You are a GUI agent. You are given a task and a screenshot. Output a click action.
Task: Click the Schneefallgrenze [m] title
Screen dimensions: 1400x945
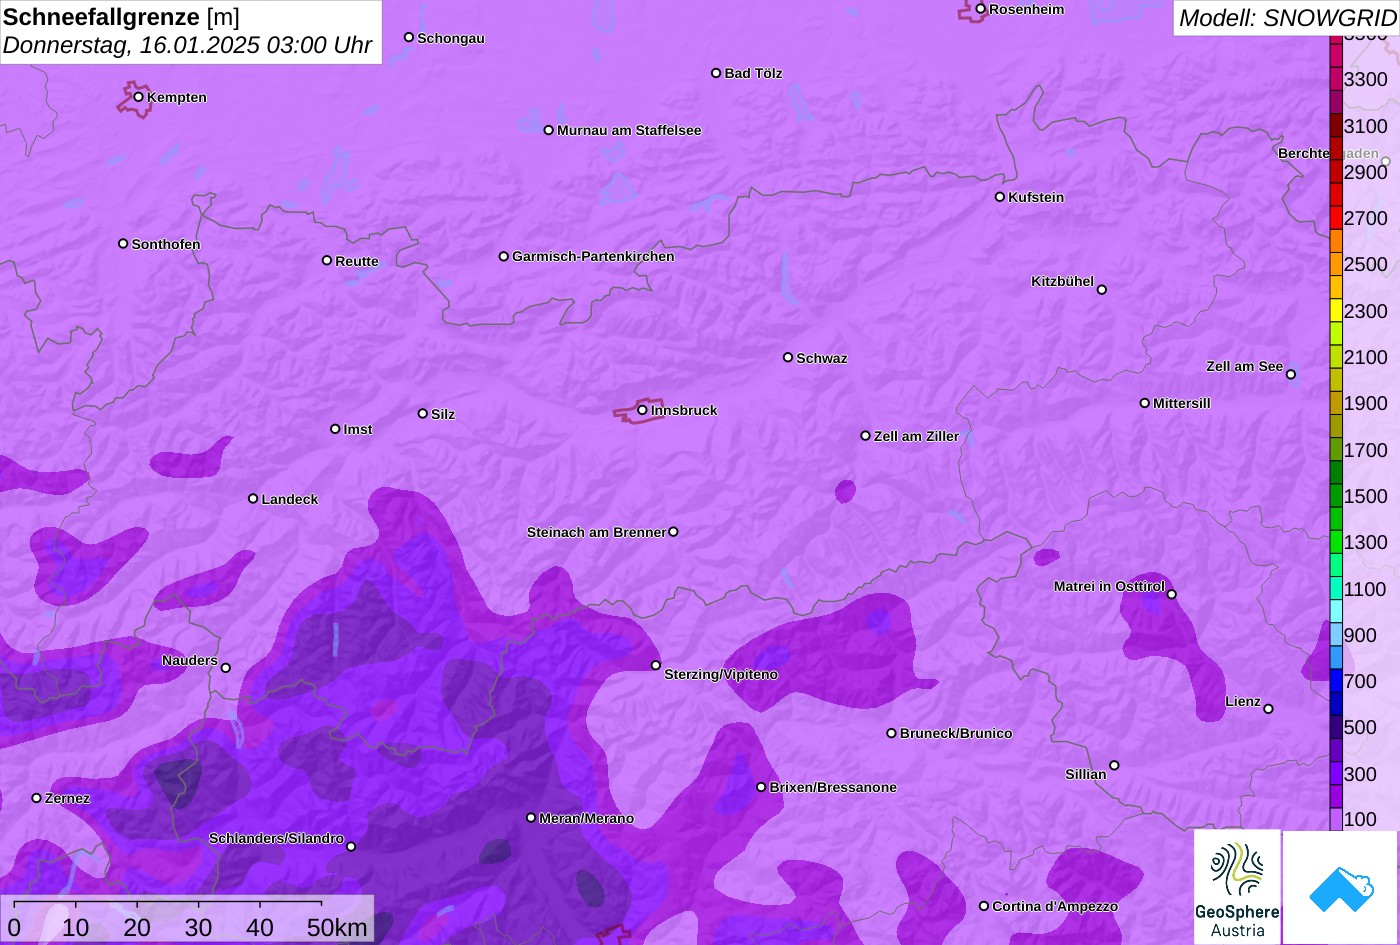[x=122, y=17]
